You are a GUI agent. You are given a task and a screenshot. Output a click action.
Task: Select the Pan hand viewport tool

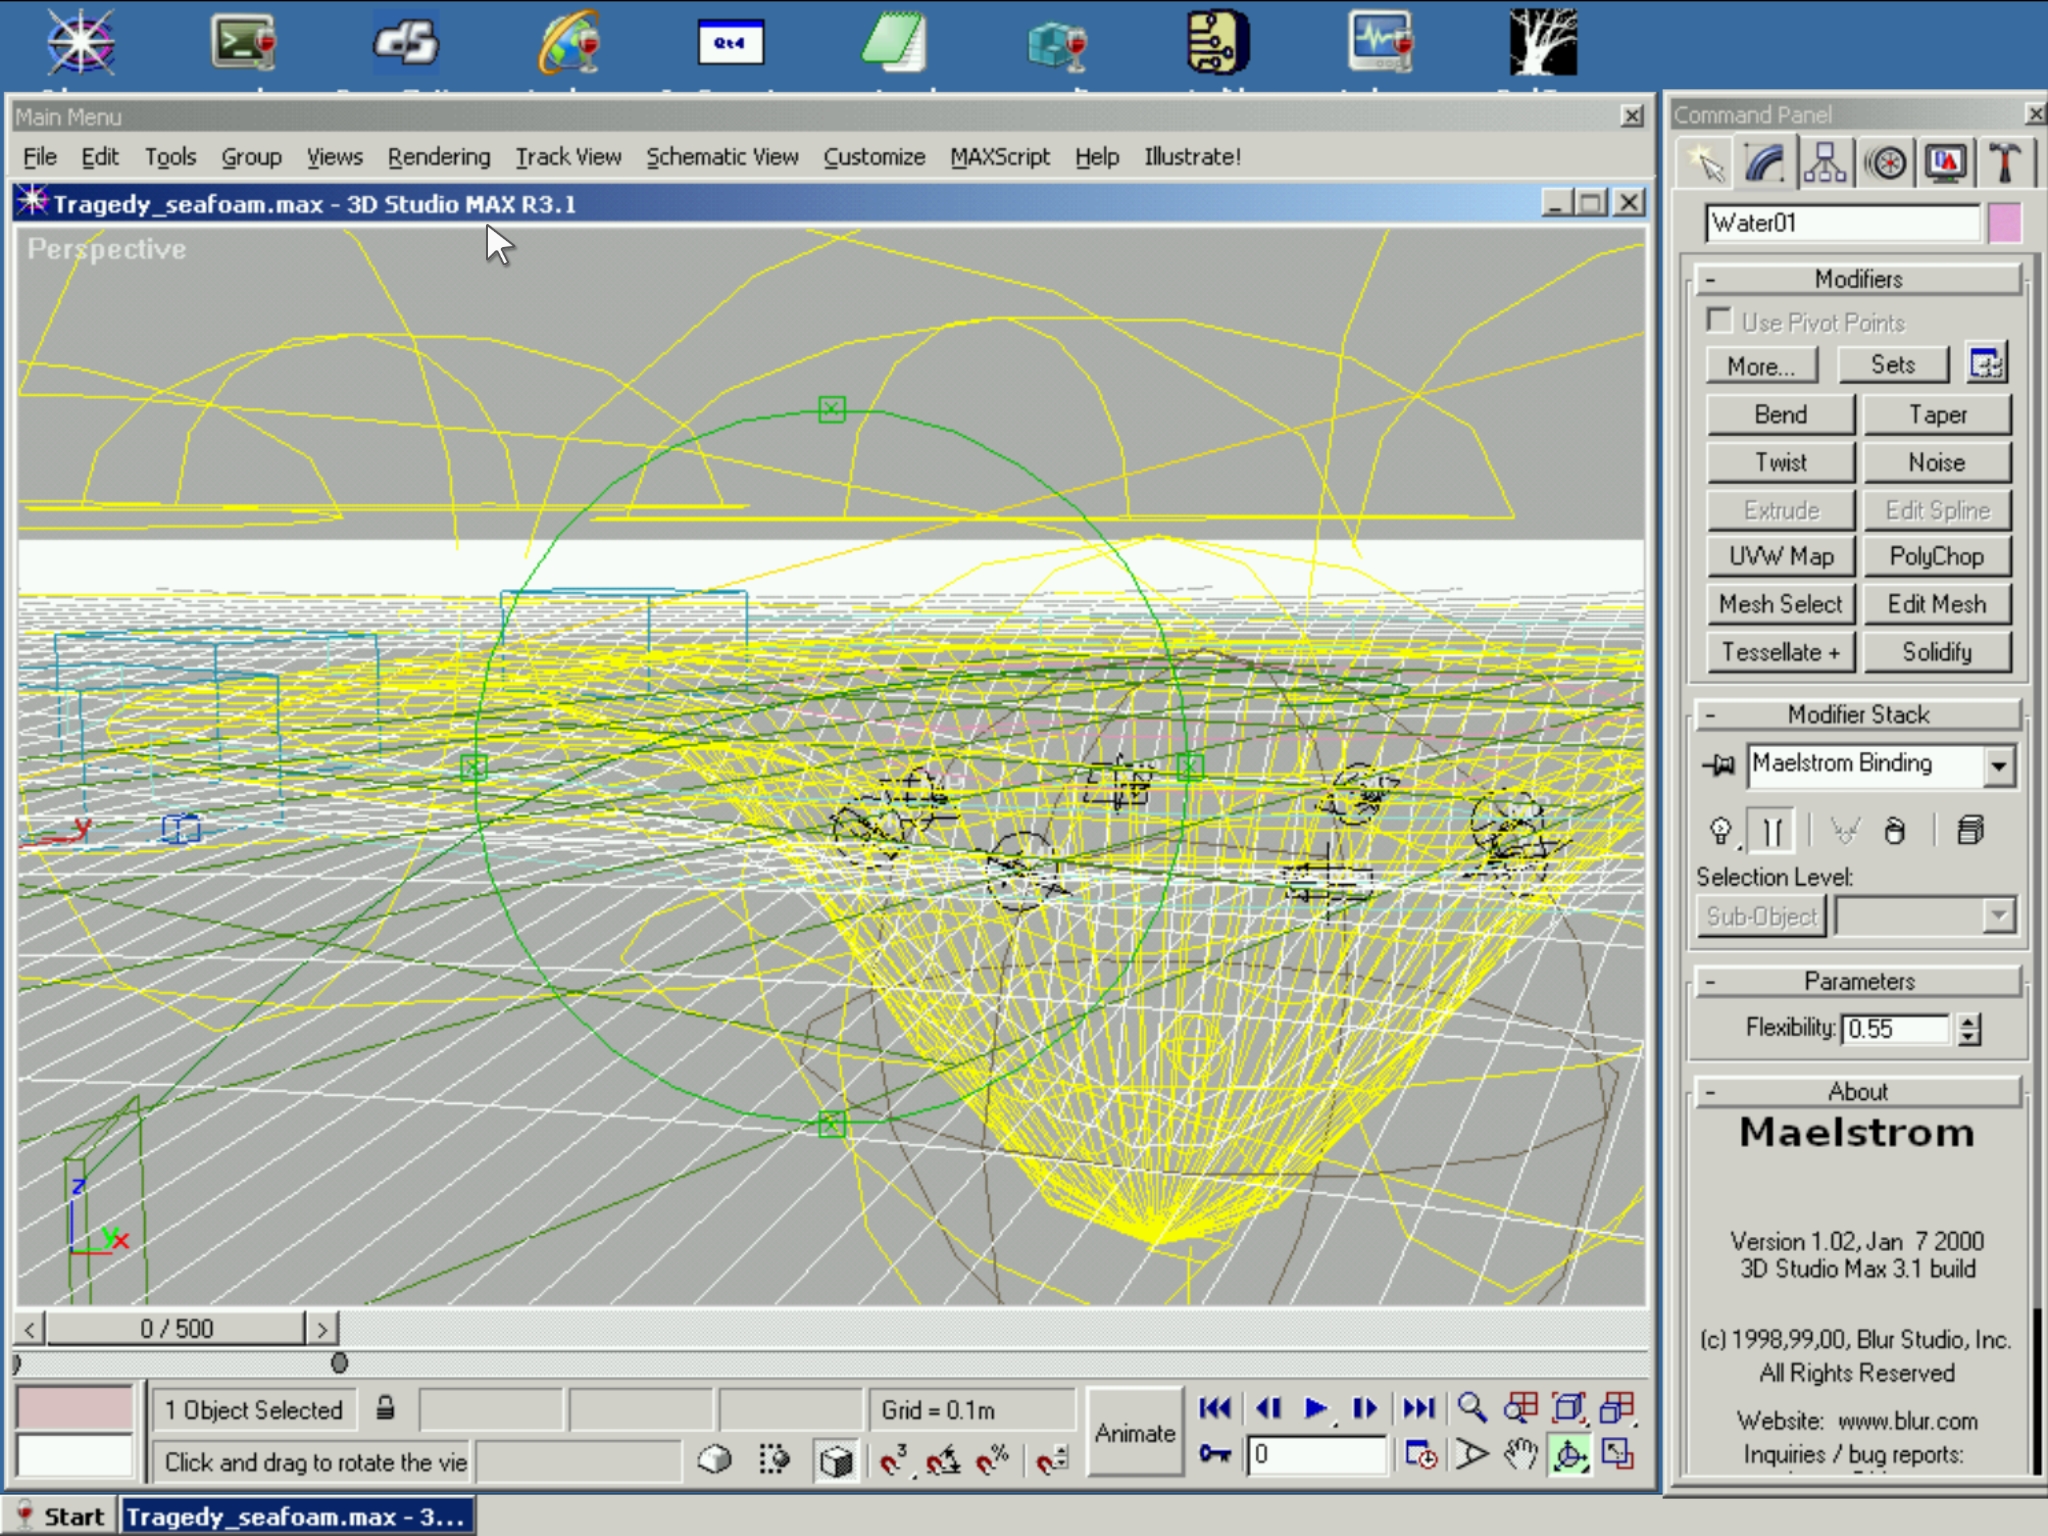click(1520, 1455)
